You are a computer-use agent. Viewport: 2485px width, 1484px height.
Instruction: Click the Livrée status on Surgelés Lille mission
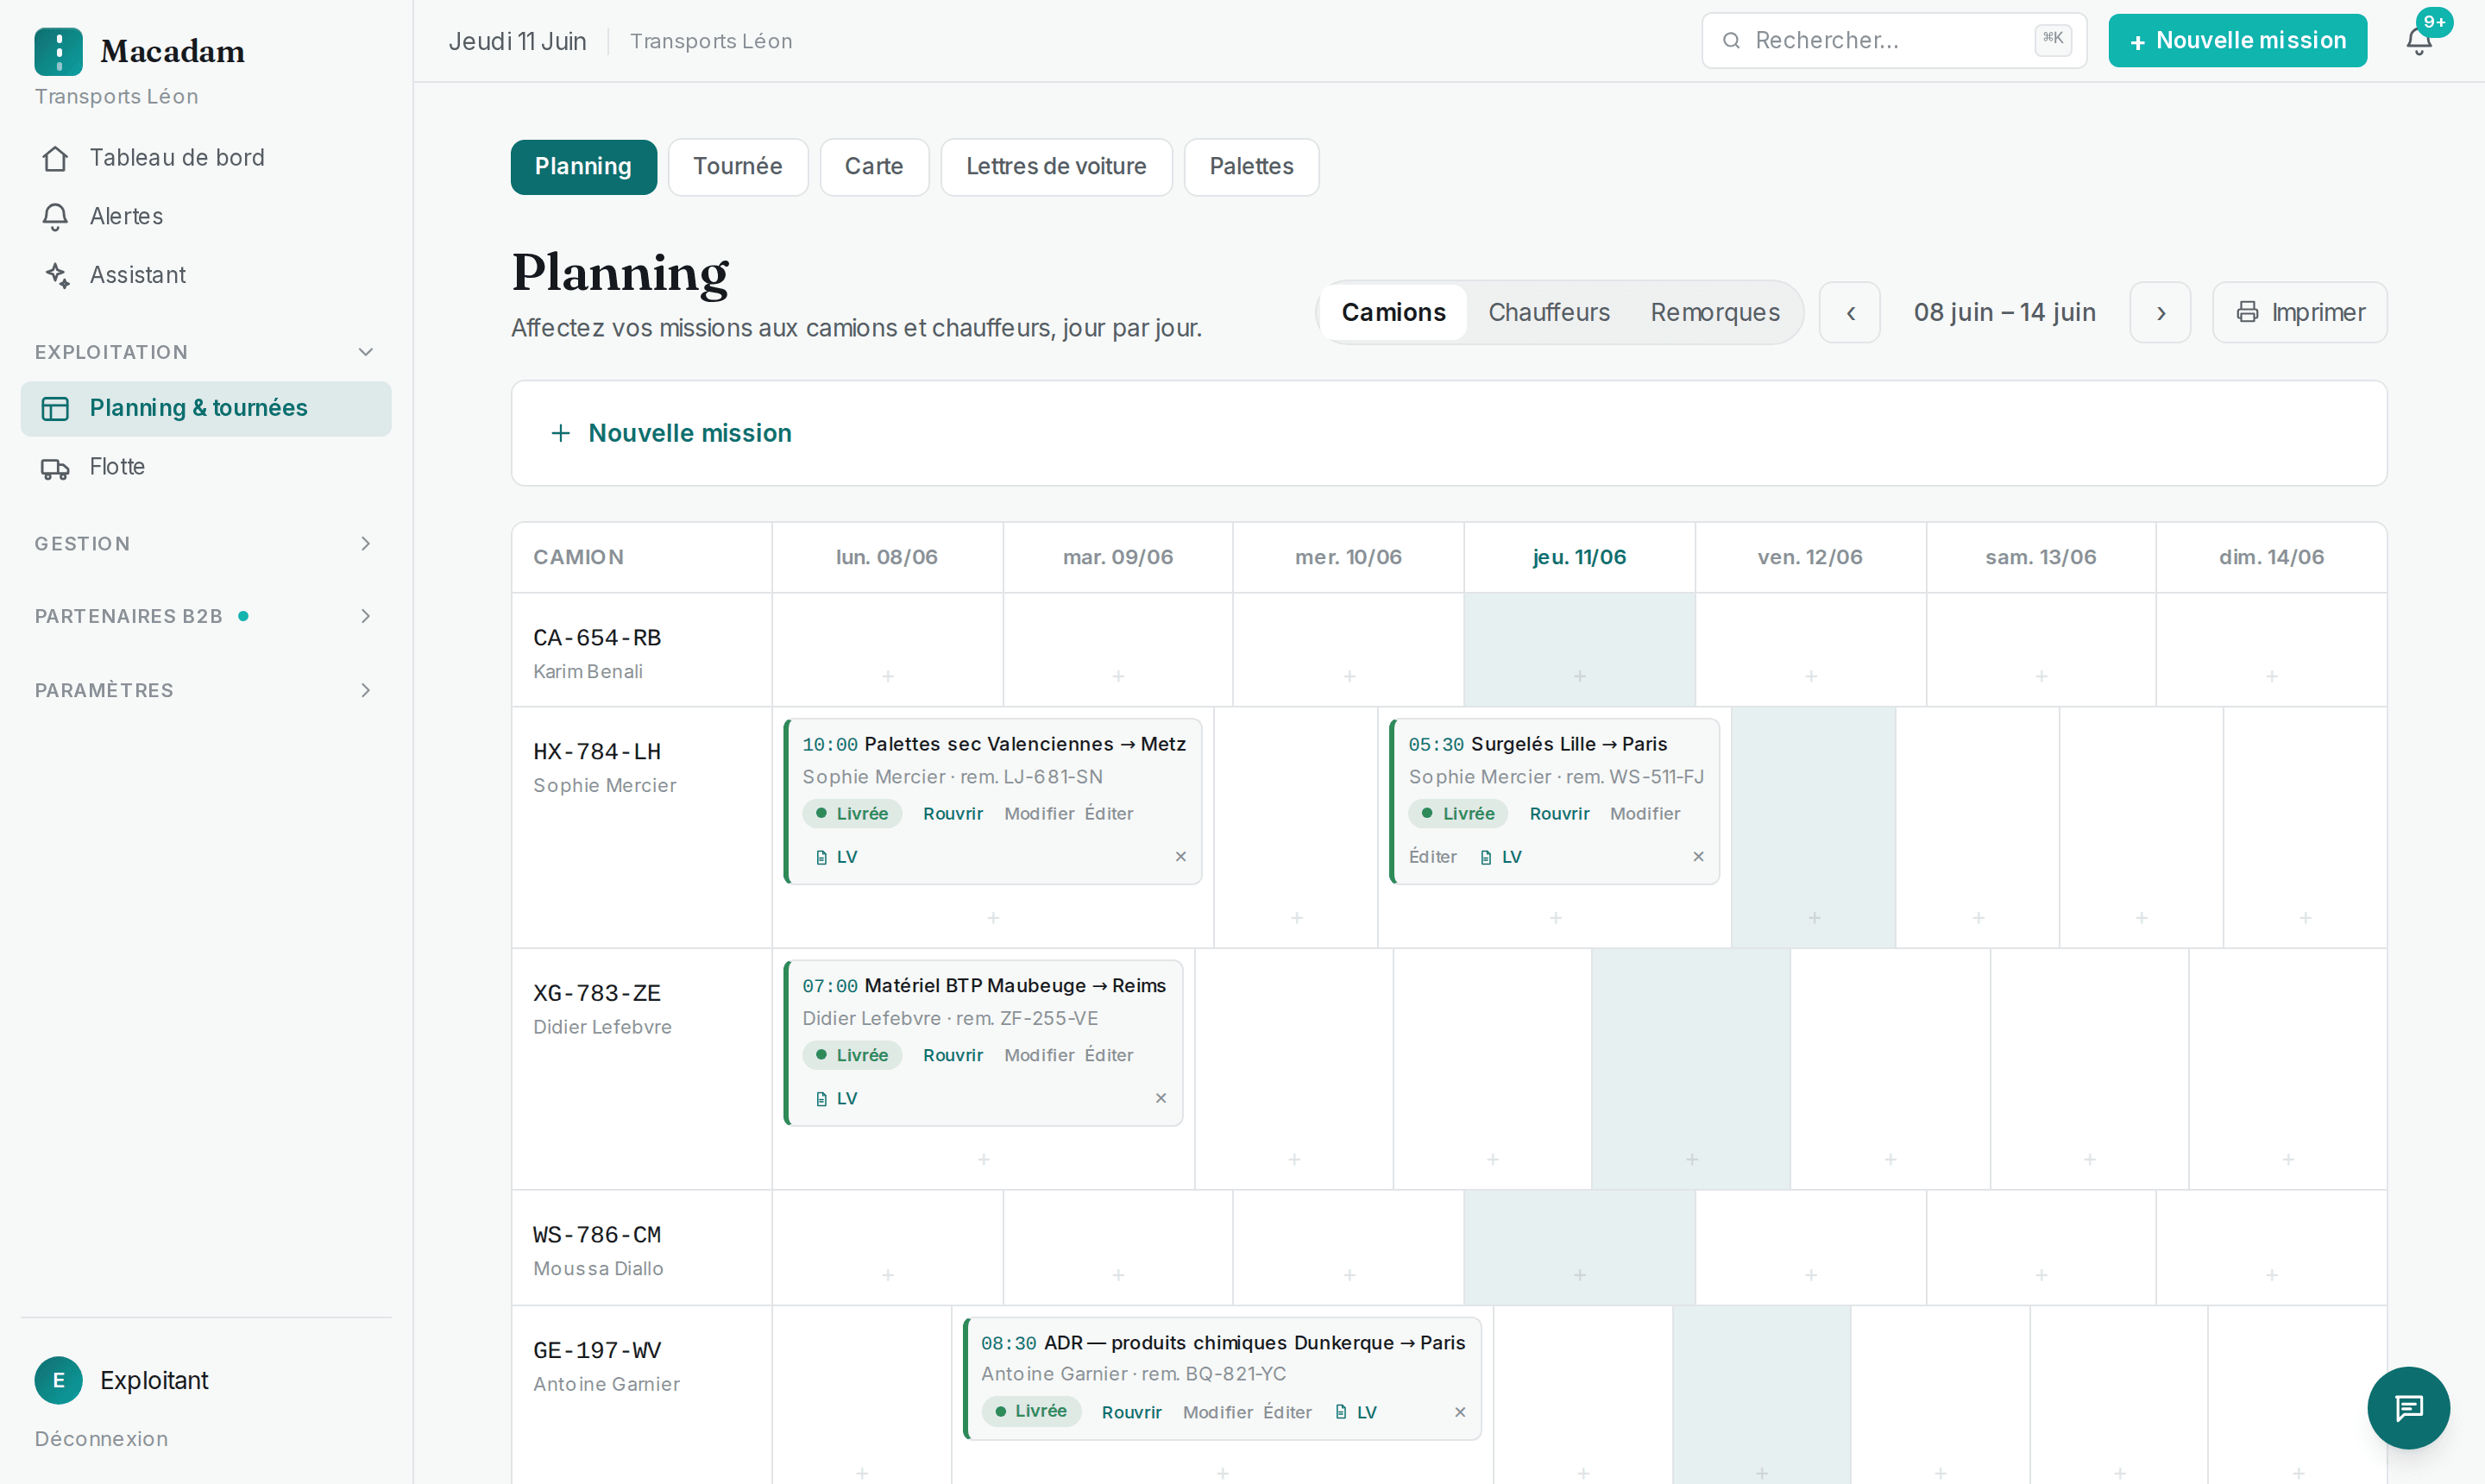pos(1457,814)
